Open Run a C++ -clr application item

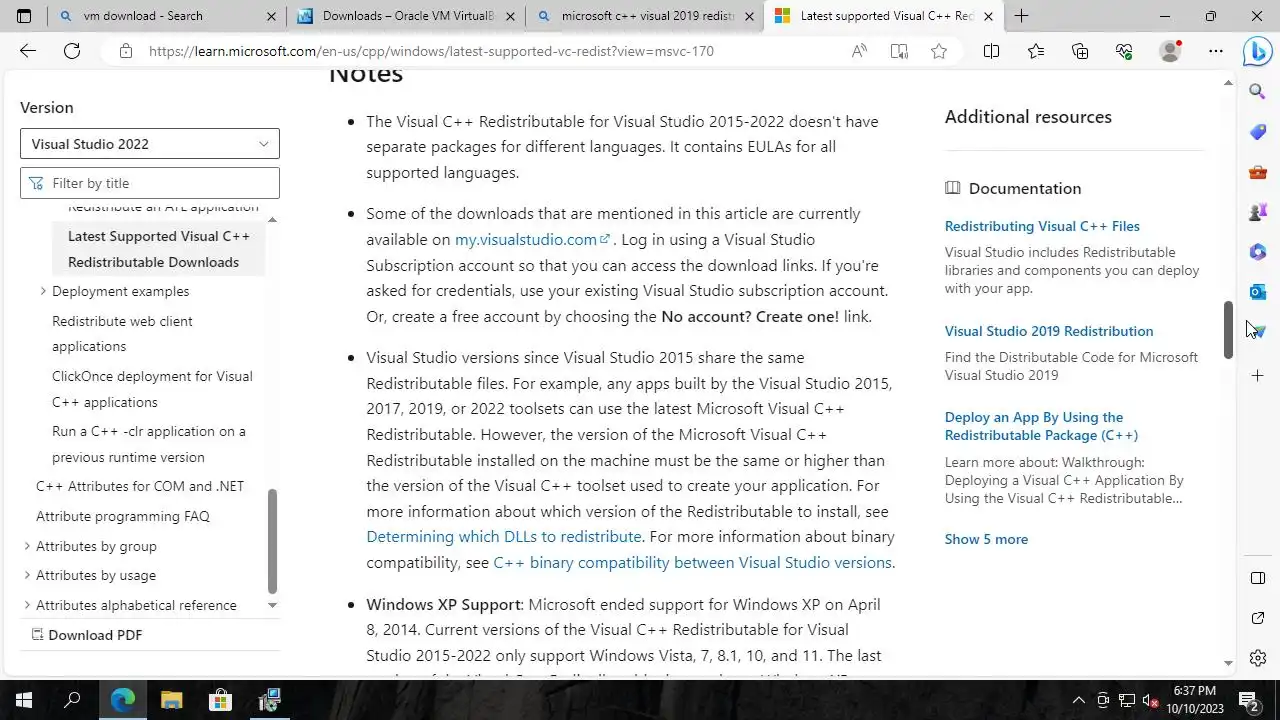(x=149, y=444)
